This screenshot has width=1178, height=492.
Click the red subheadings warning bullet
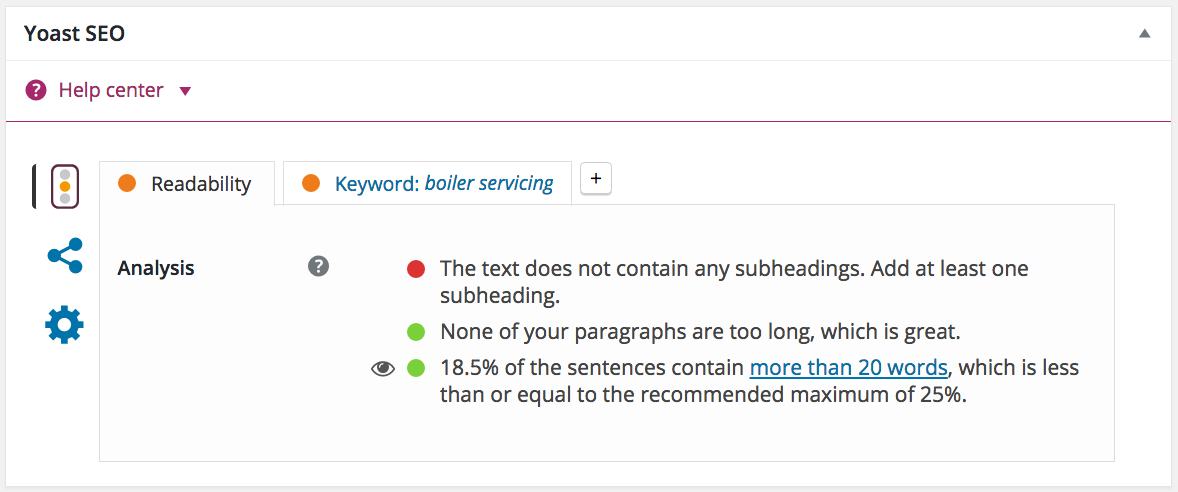pos(416,269)
